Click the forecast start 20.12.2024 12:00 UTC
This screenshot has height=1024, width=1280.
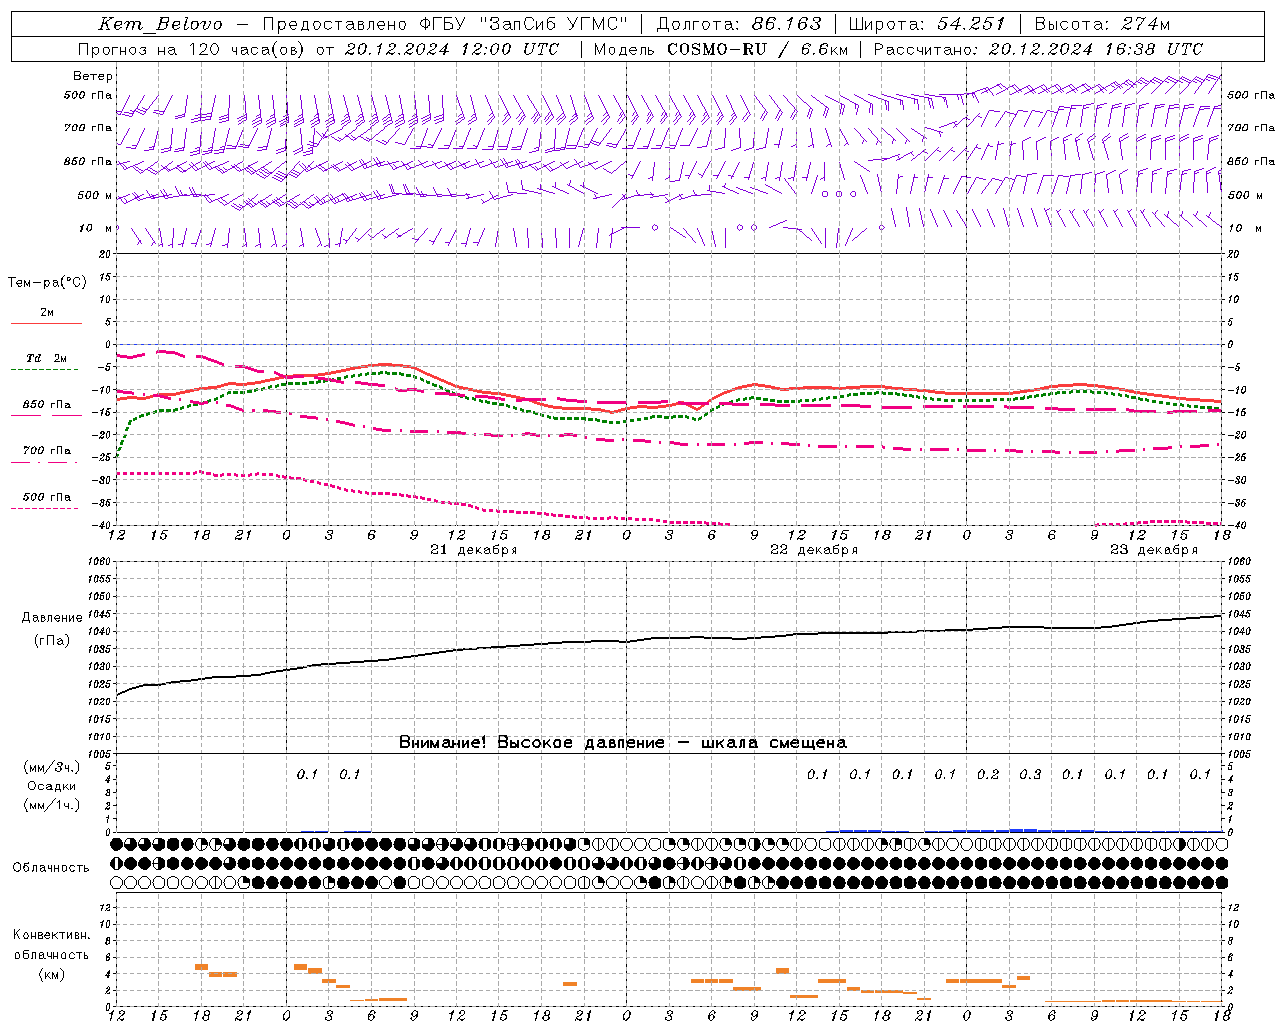(451, 49)
